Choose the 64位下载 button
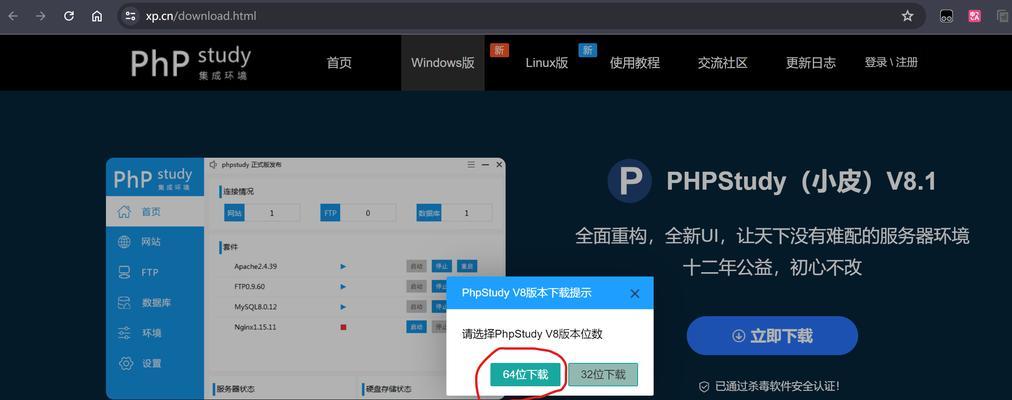Viewport: 1012px width, 400px height. tap(525, 374)
